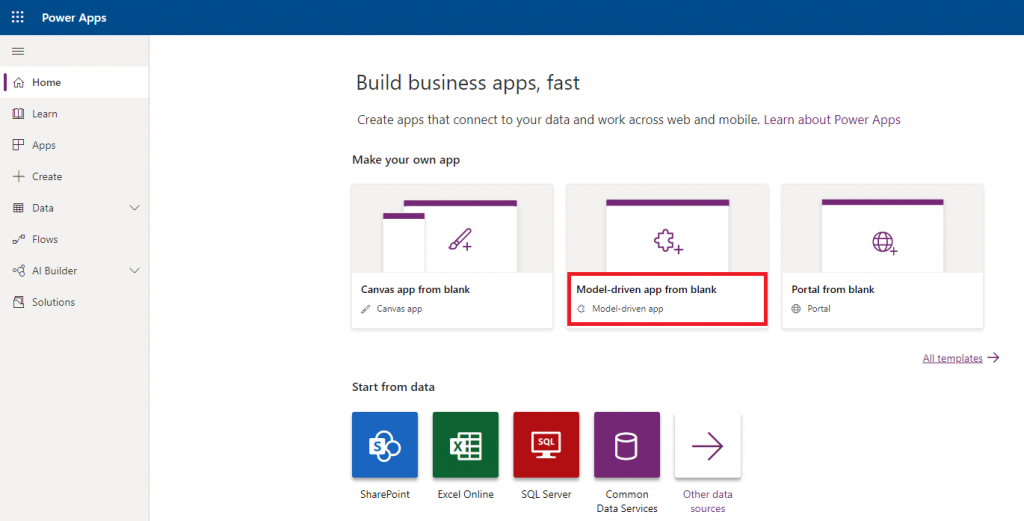The width and height of the screenshot is (1024, 521).
Task: Click the Apps grid icon
Action: (x=18, y=145)
